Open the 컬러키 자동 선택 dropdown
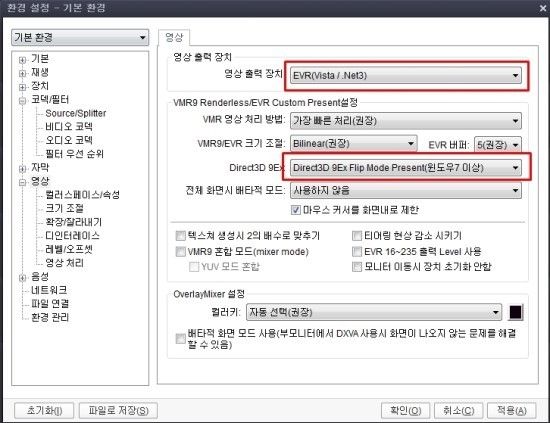 coord(374,312)
